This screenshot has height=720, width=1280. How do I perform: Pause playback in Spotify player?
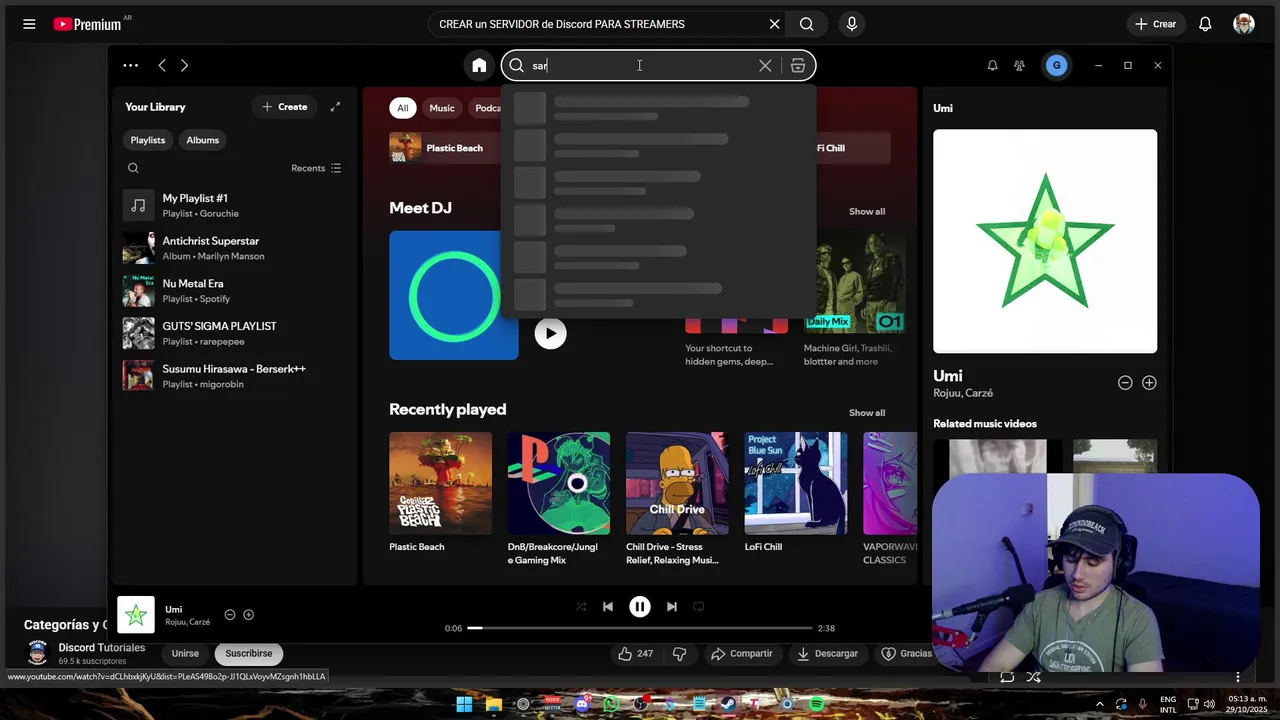[640, 606]
